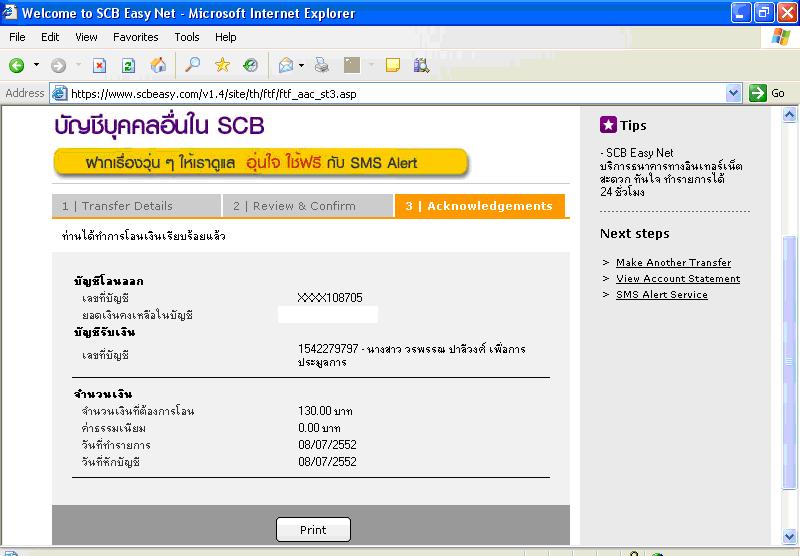Open the File menu
This screenshot has width=800, height=556.
[x=17, y=37]
